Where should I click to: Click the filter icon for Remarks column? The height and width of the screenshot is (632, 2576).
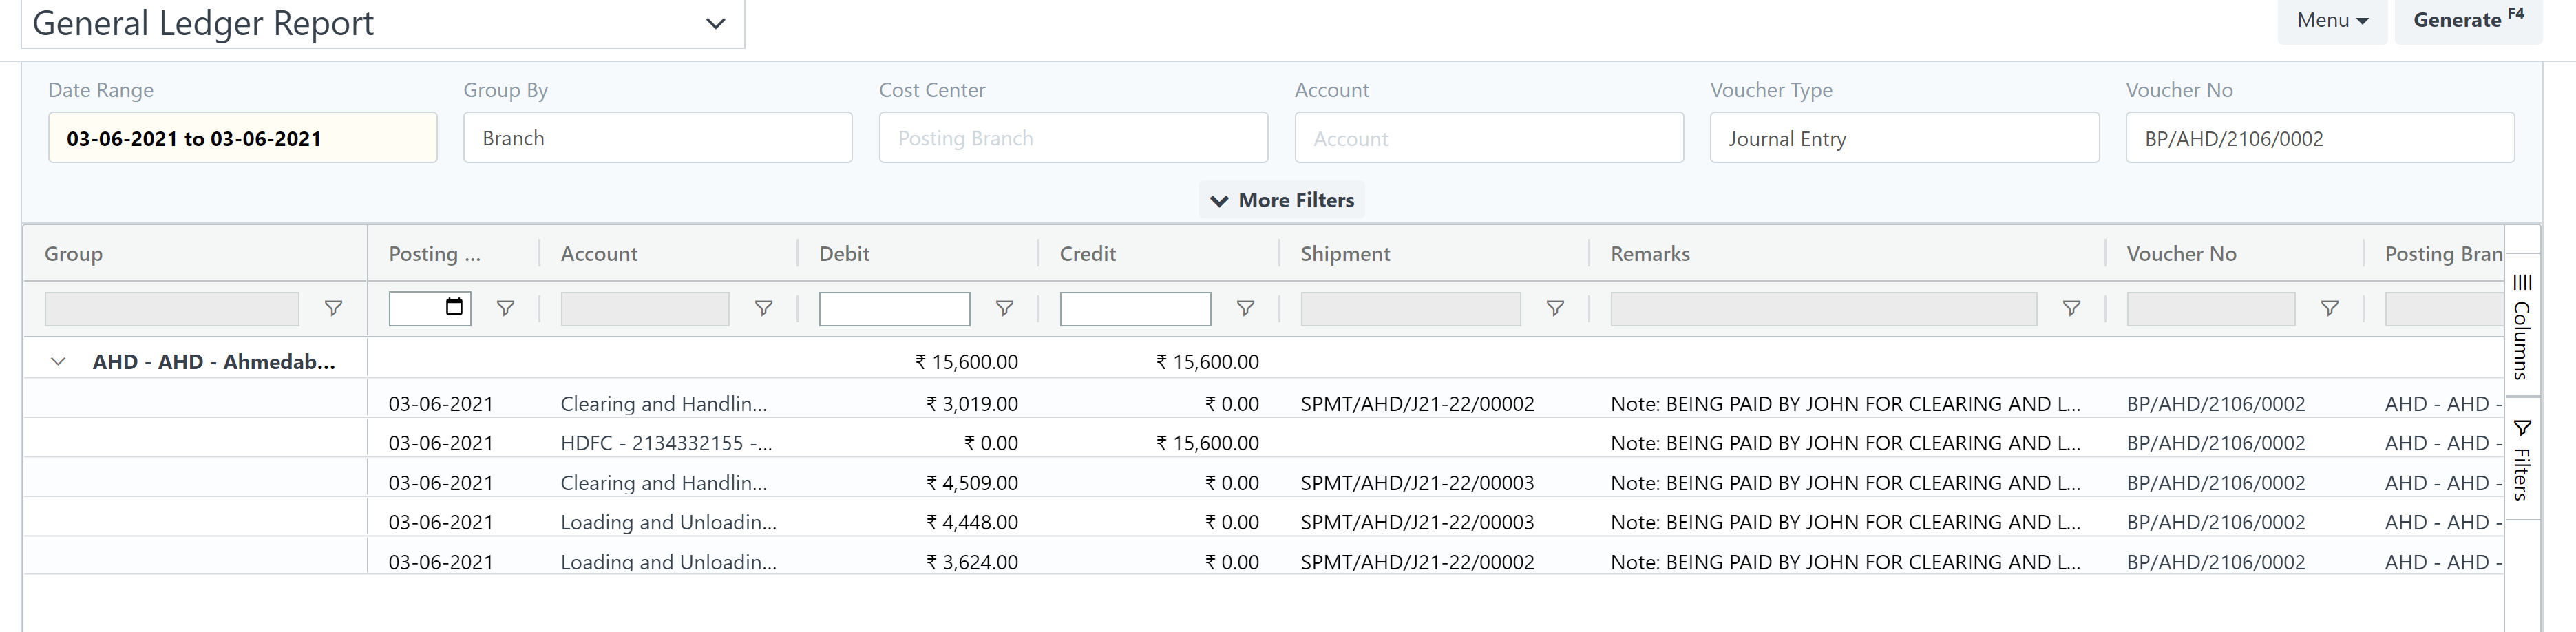2071,309
